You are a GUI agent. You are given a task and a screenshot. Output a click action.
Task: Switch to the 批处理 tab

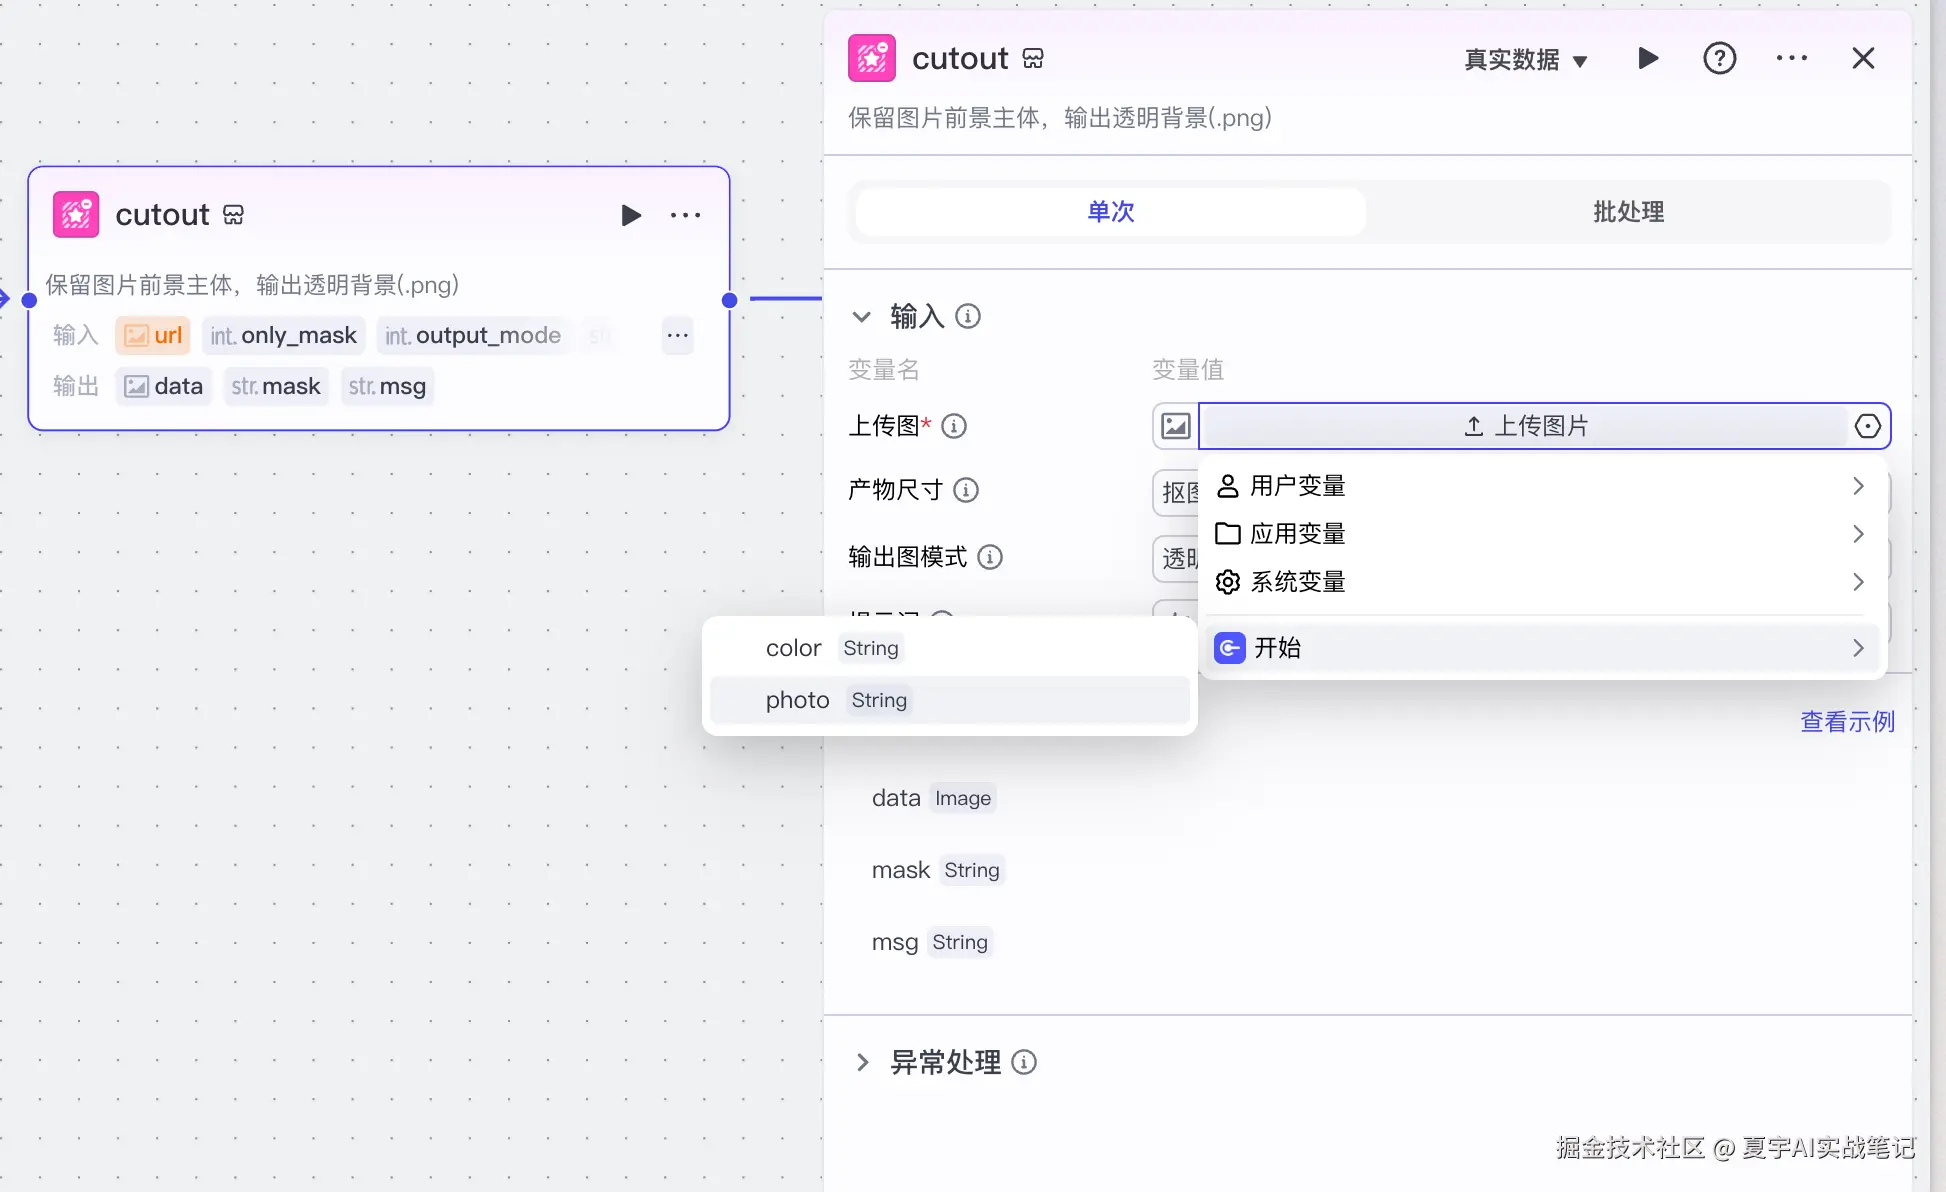1628,212
